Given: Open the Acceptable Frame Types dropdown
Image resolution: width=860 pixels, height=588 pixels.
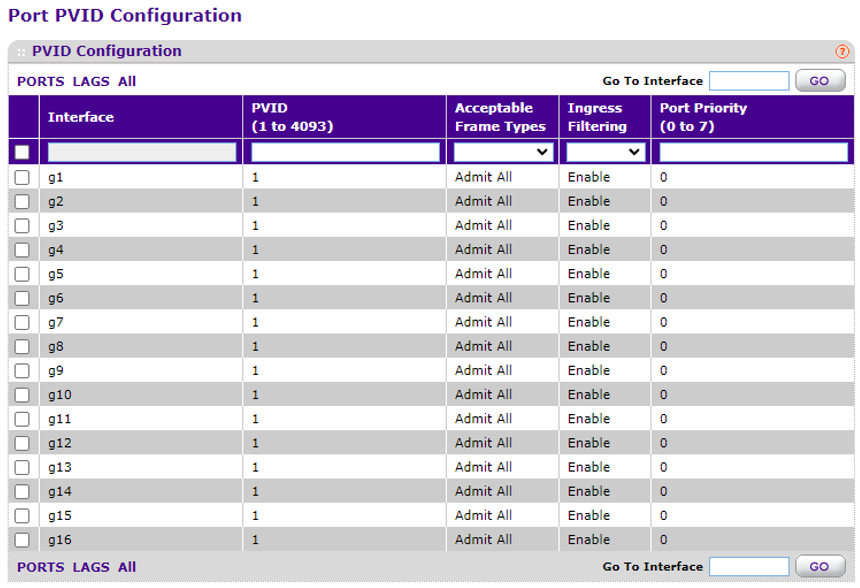Looking at the screenshot, I should click(x=504, y=152).
